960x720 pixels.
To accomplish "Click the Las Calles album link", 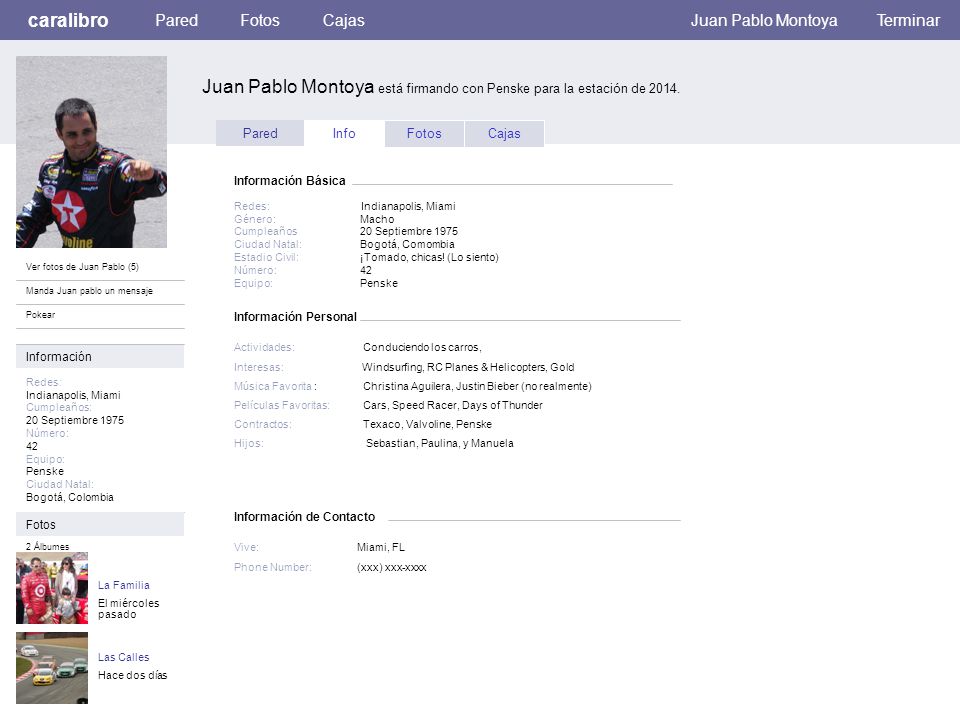I will click(124, 657).
